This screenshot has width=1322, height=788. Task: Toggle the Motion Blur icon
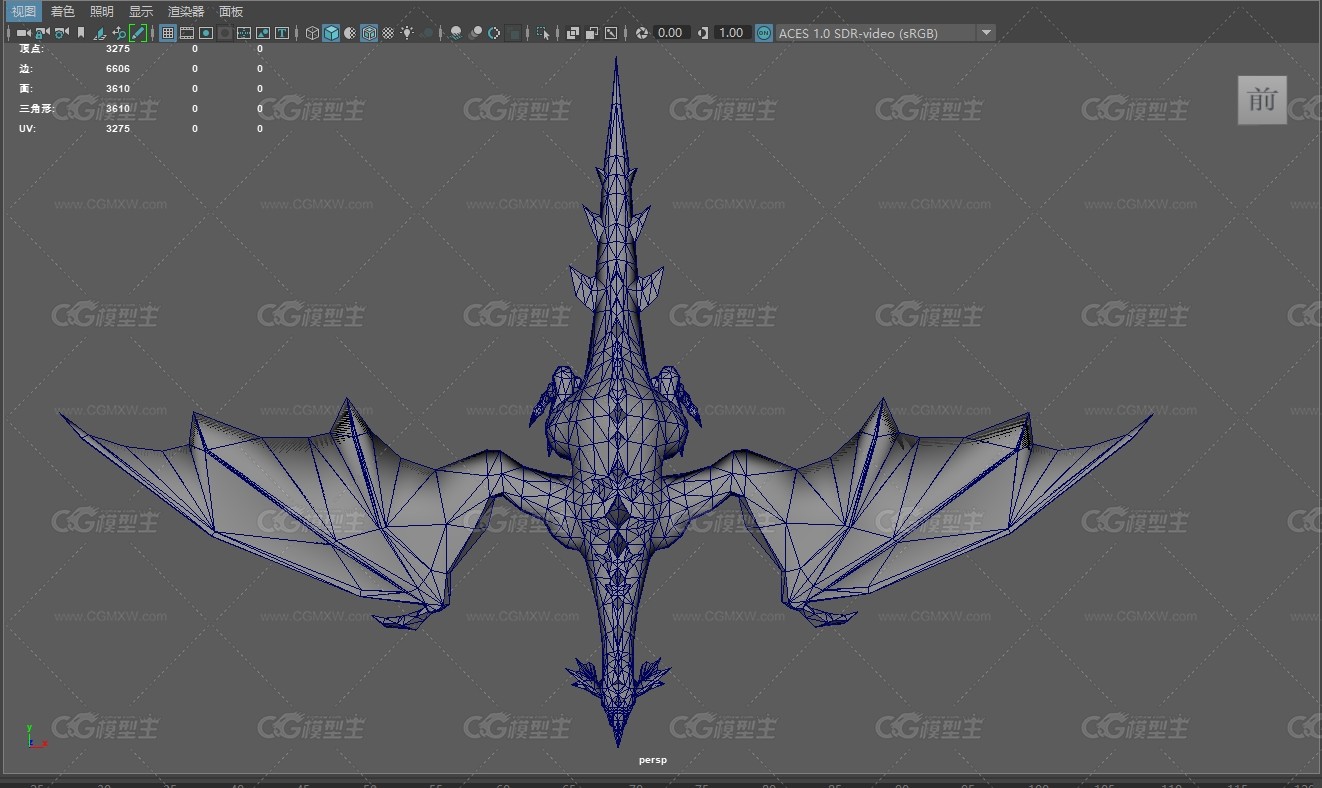tap(475, 33)
